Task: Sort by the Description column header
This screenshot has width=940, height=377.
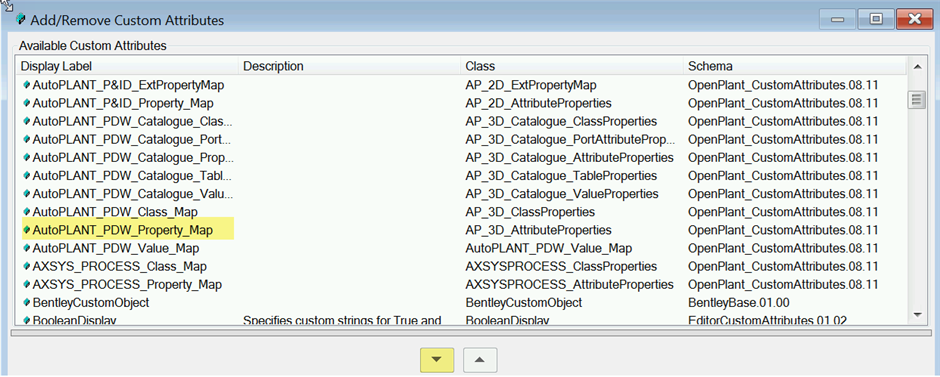Action: click(x=350, y=66)
